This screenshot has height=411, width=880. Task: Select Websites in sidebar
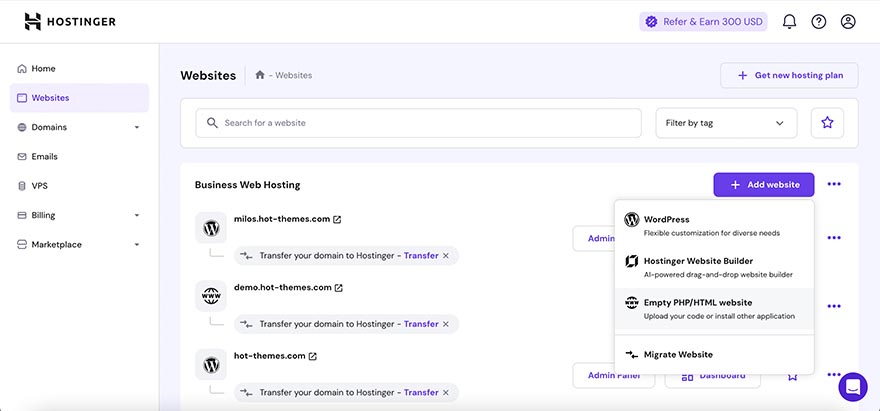tap(79, 98)
